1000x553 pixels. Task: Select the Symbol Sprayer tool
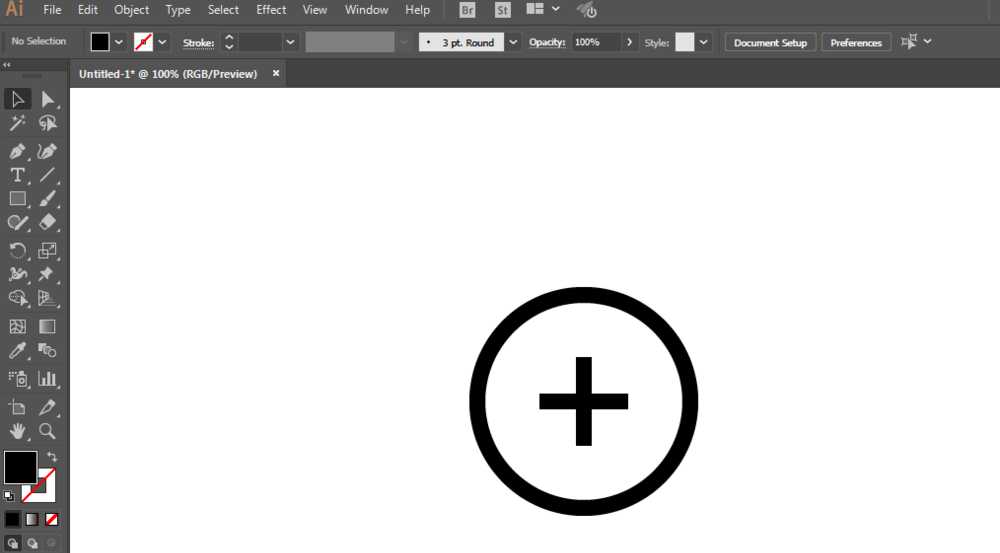point(17,379)
